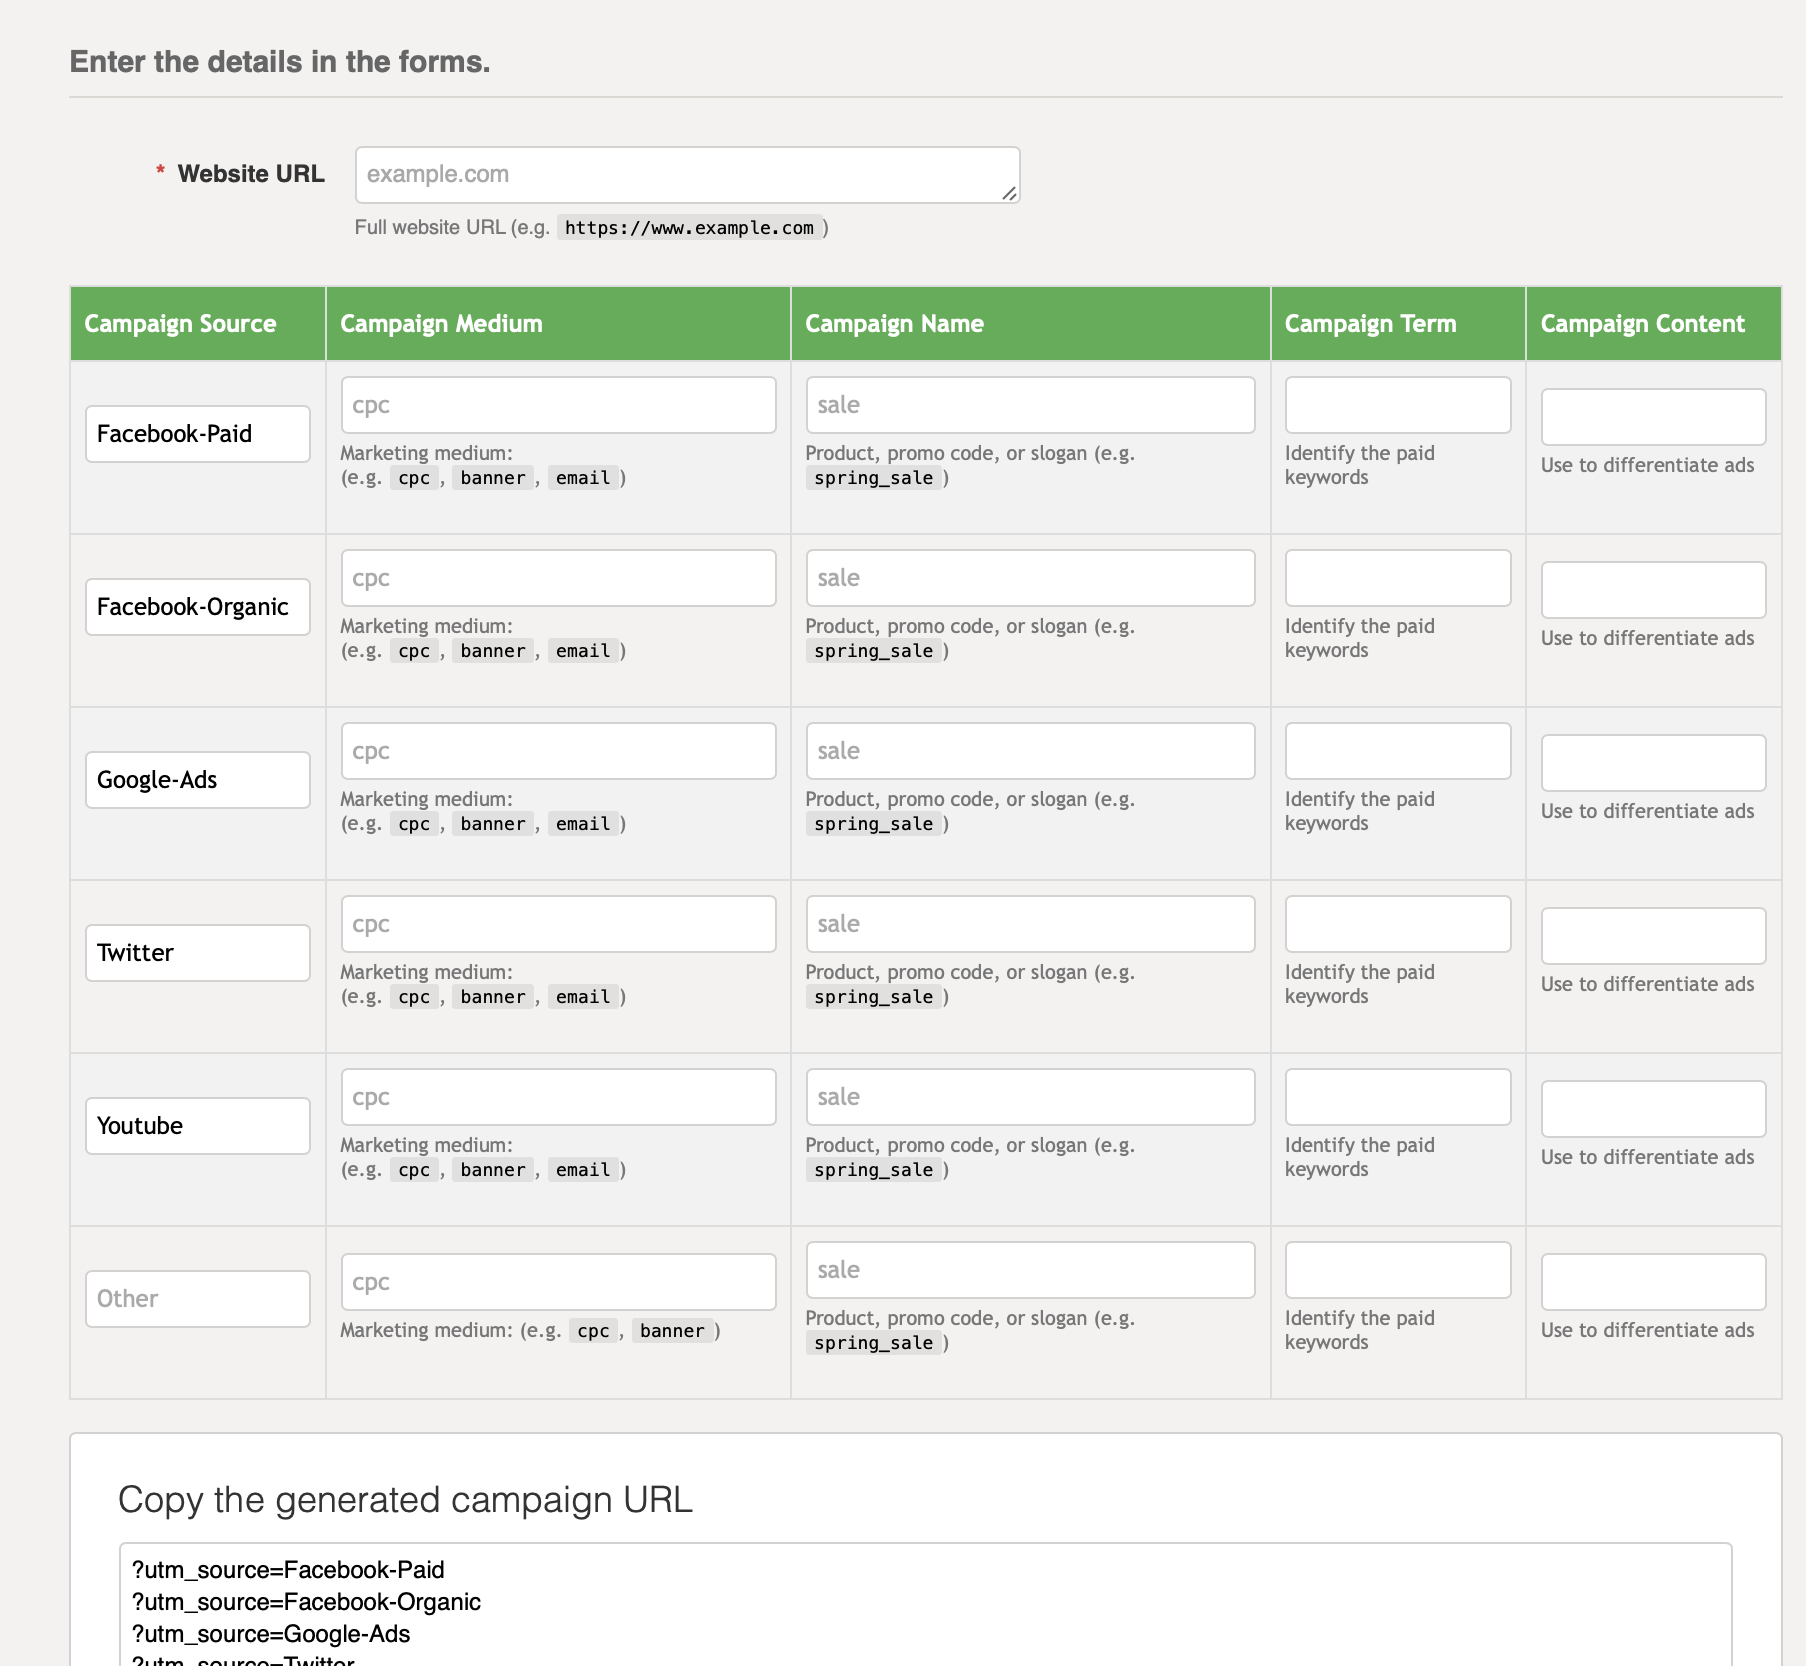This screenshot has width=1806, height=1666.
Task: Select the Youtube source field
Action: (x=197, y=1125)
